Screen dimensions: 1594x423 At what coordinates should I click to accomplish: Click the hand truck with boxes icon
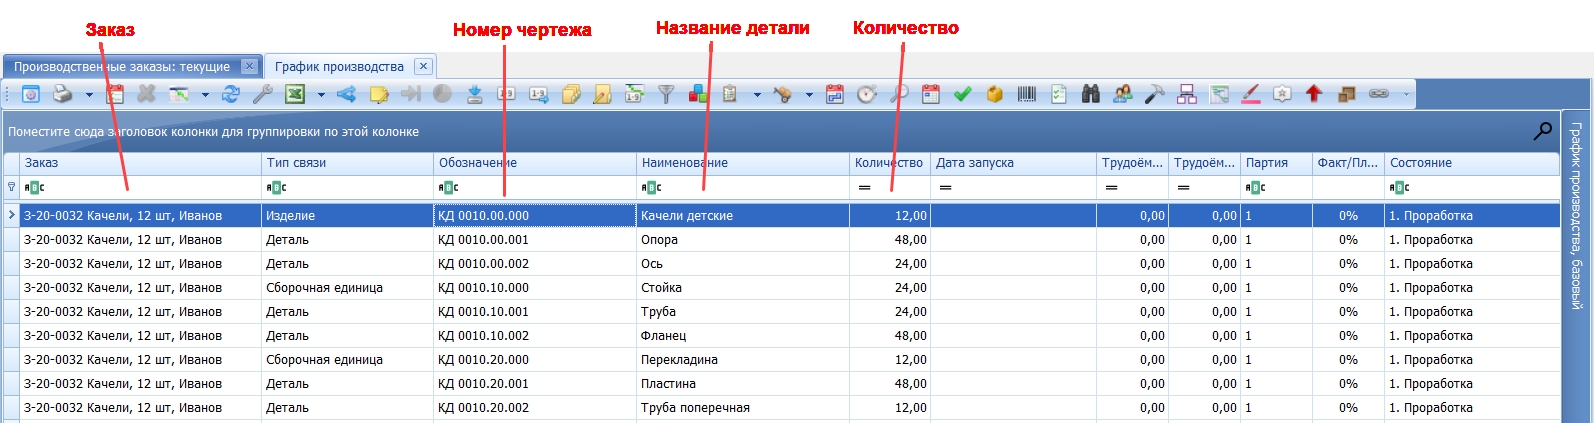coord(783,94)
